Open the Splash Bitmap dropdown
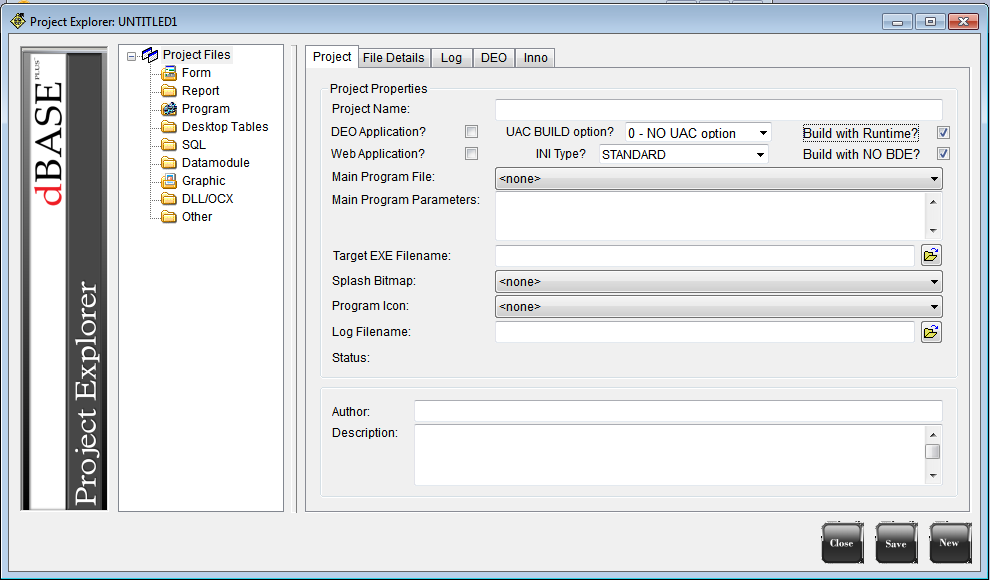Image resolution: width=990 pixels, height=580 pixels. (x=719, y=281)
